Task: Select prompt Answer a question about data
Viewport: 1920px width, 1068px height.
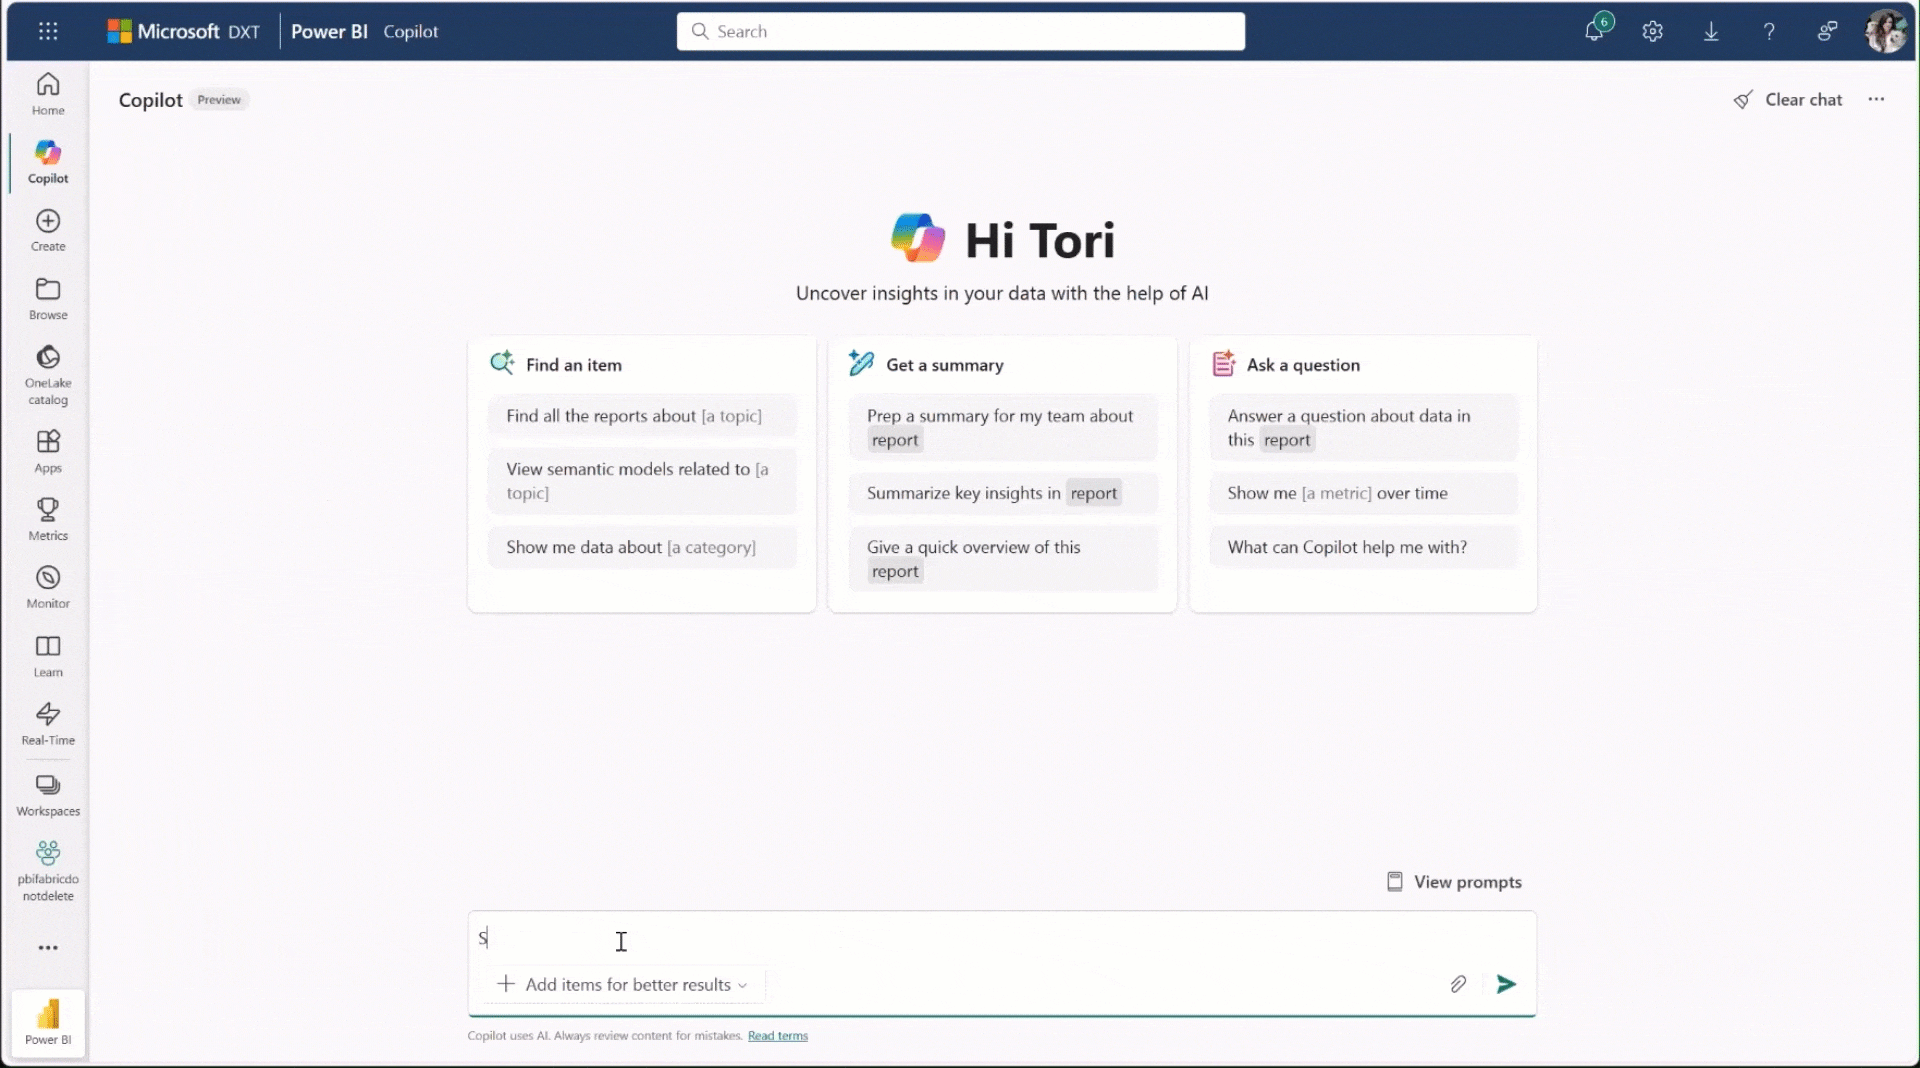Action: coord(1363,428)
